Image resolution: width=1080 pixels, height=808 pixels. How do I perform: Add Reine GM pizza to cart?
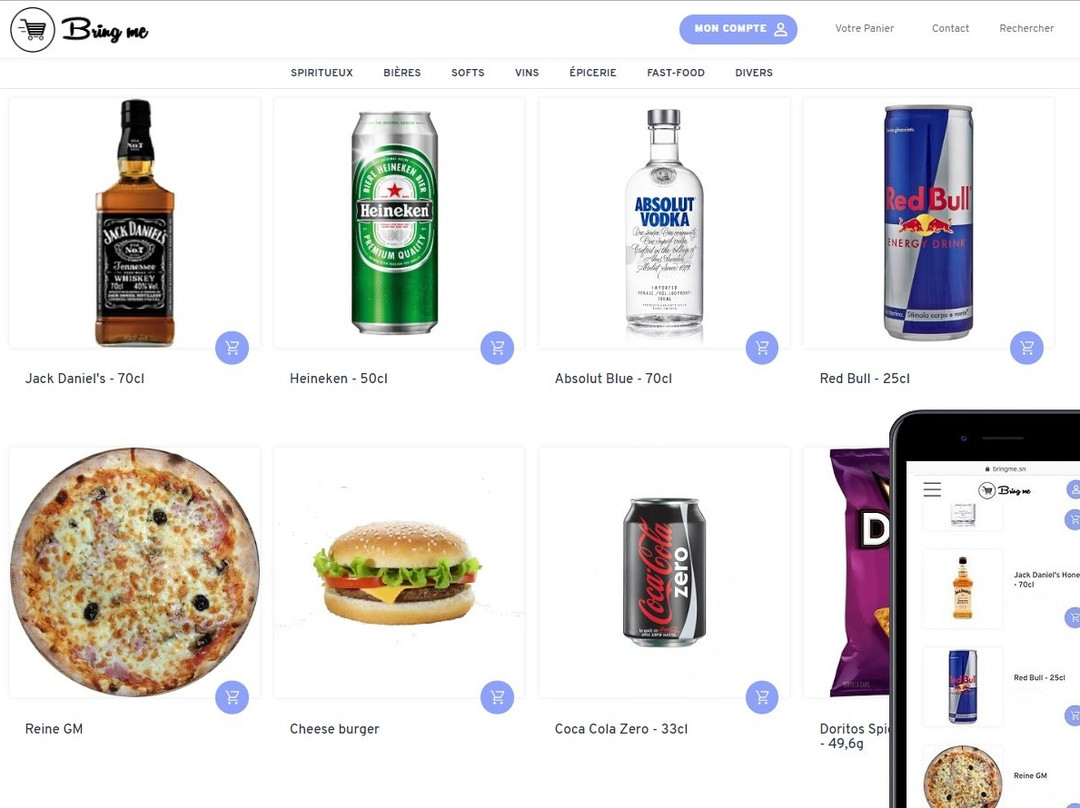pyautogui.click(x=232, y=697)
